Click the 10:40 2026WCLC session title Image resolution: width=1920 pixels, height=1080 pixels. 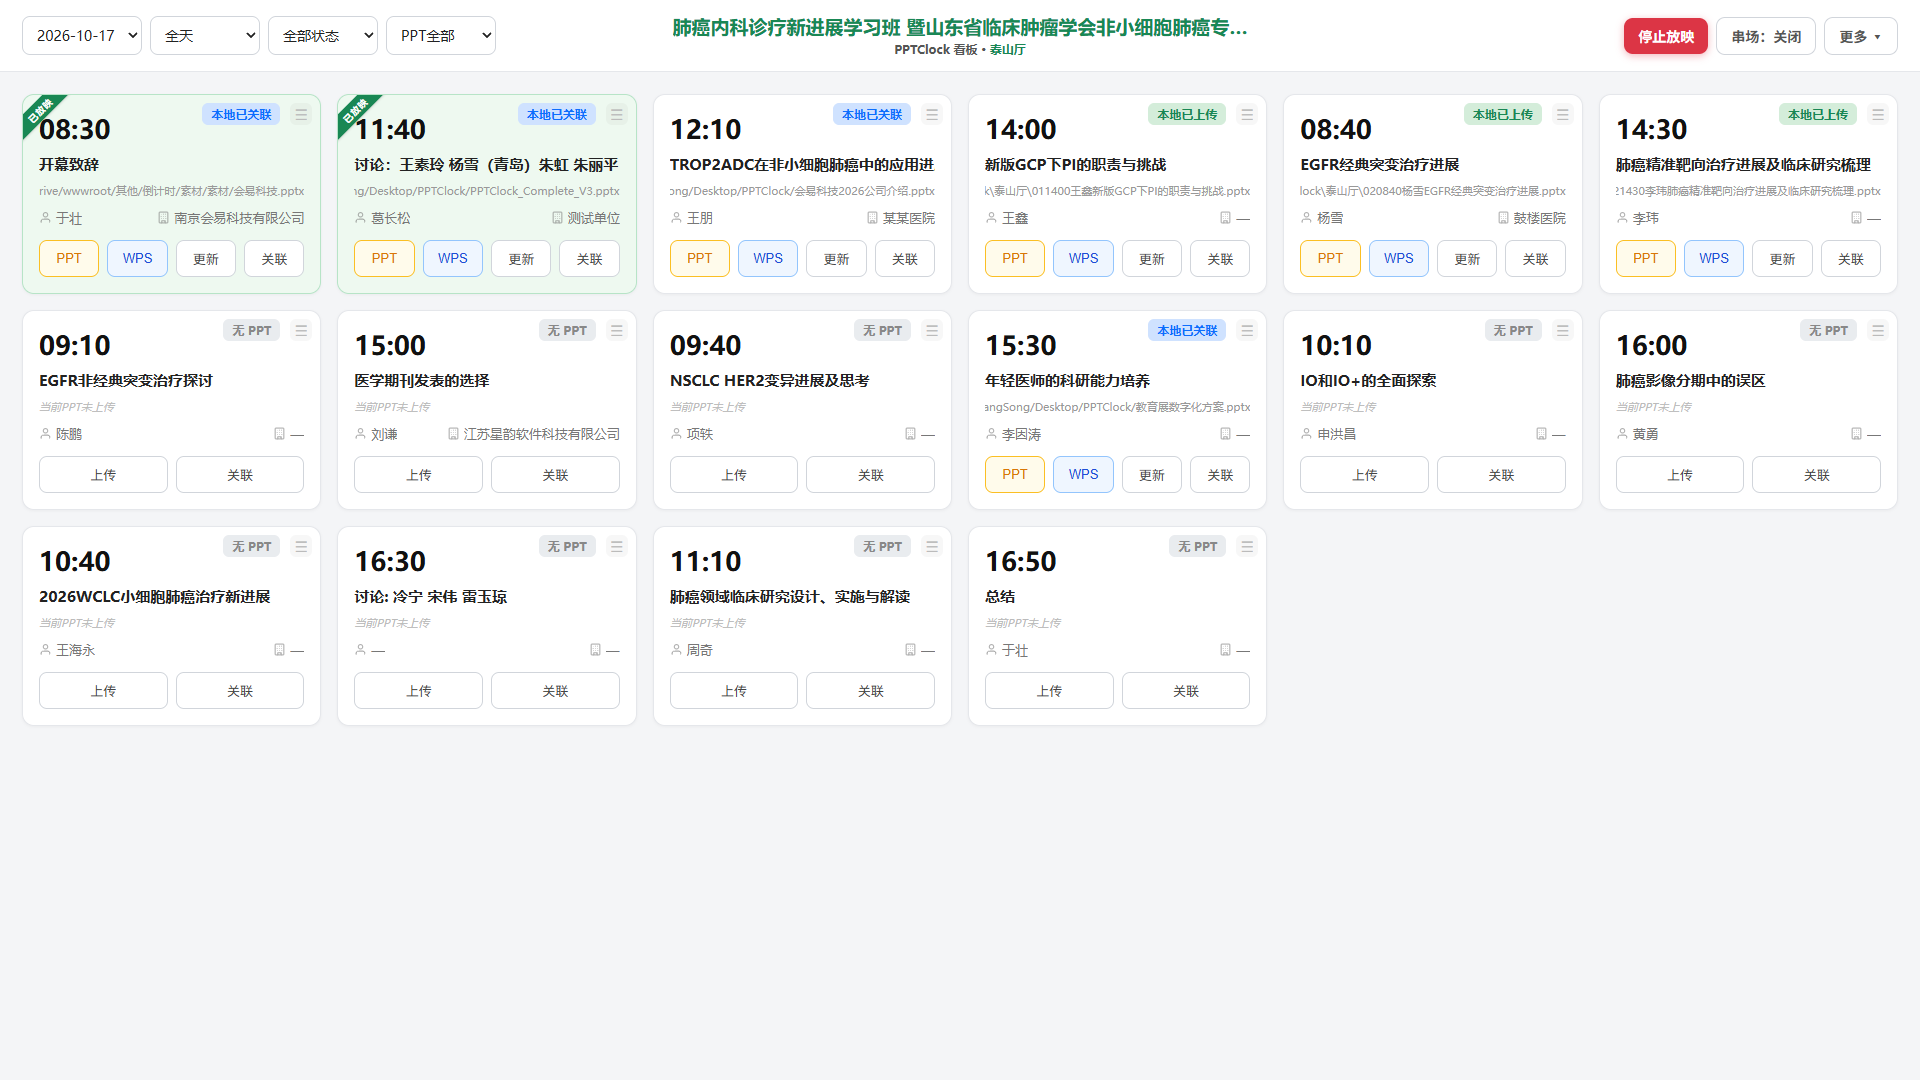(x=155, y=597)
